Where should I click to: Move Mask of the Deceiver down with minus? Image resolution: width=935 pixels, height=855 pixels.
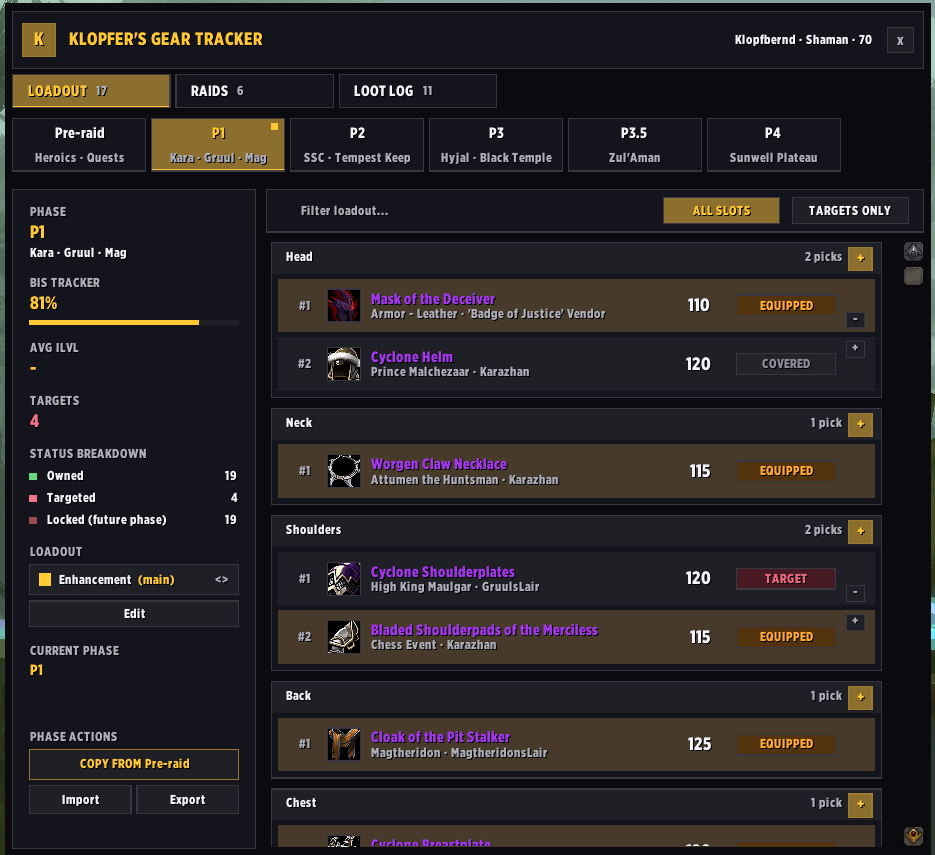(855, 320)
